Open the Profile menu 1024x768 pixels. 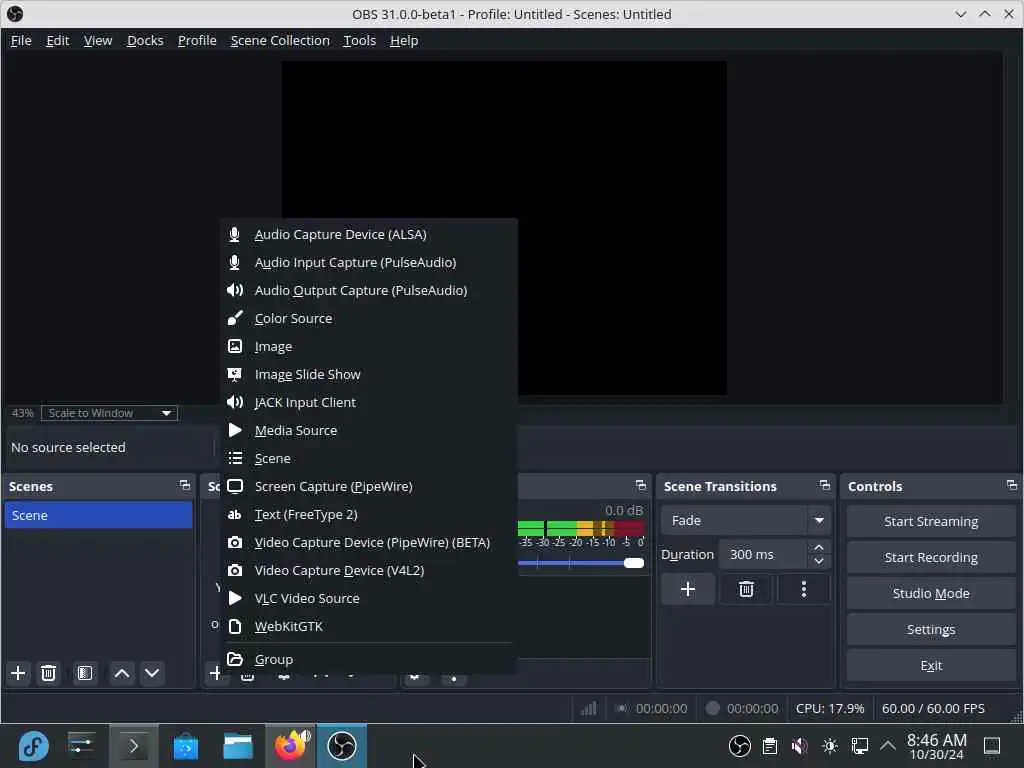click(197, 40)
